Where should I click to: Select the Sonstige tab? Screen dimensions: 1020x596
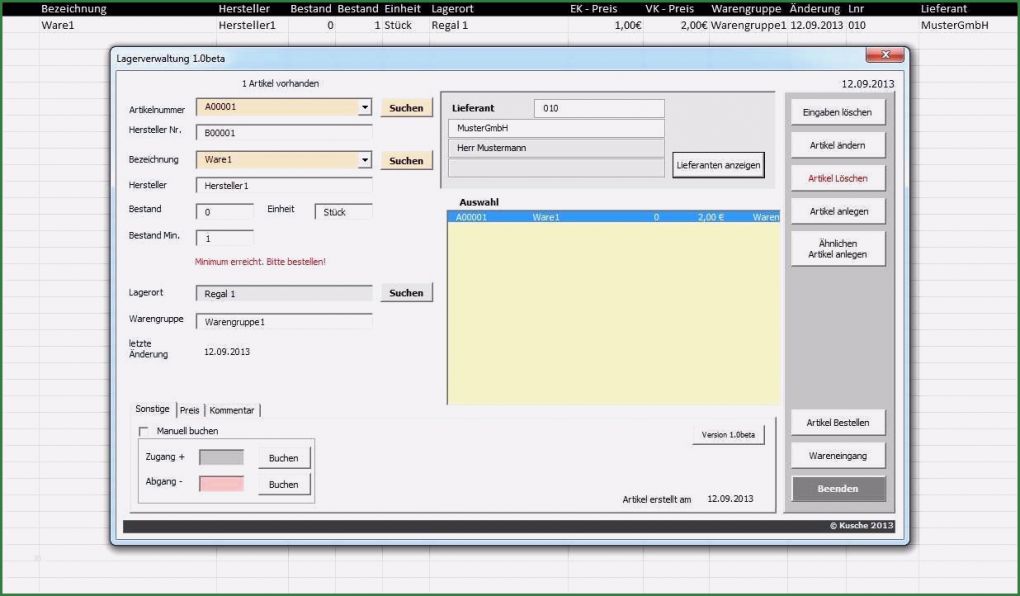(x=153, y=410)
